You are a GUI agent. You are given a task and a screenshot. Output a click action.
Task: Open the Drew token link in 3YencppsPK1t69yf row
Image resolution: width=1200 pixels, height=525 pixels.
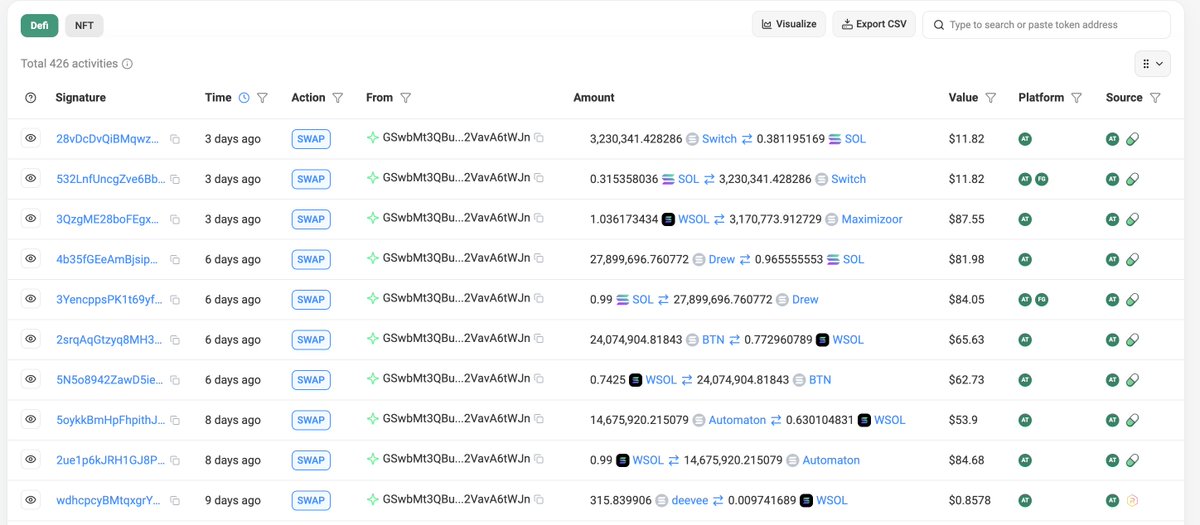tap(805, 300)
